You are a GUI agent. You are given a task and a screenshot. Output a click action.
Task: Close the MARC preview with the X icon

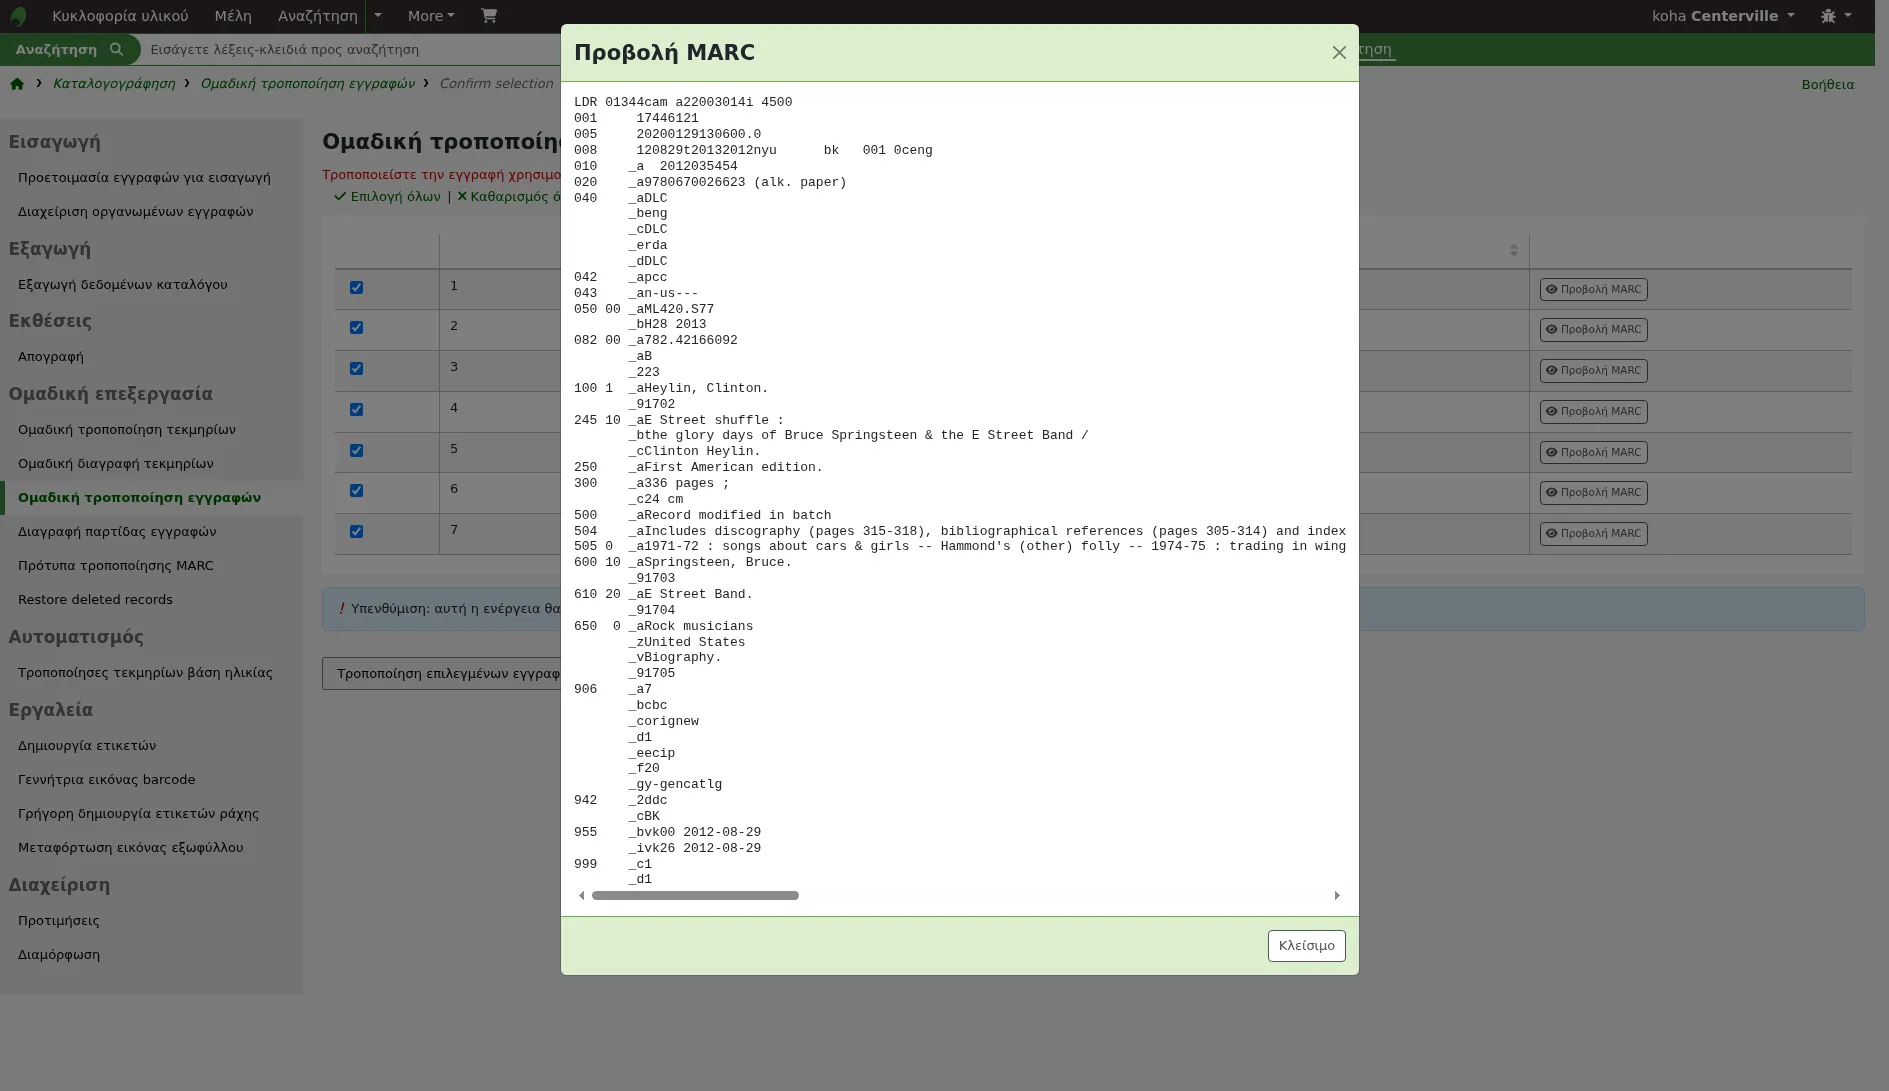tap(1339, 53)
